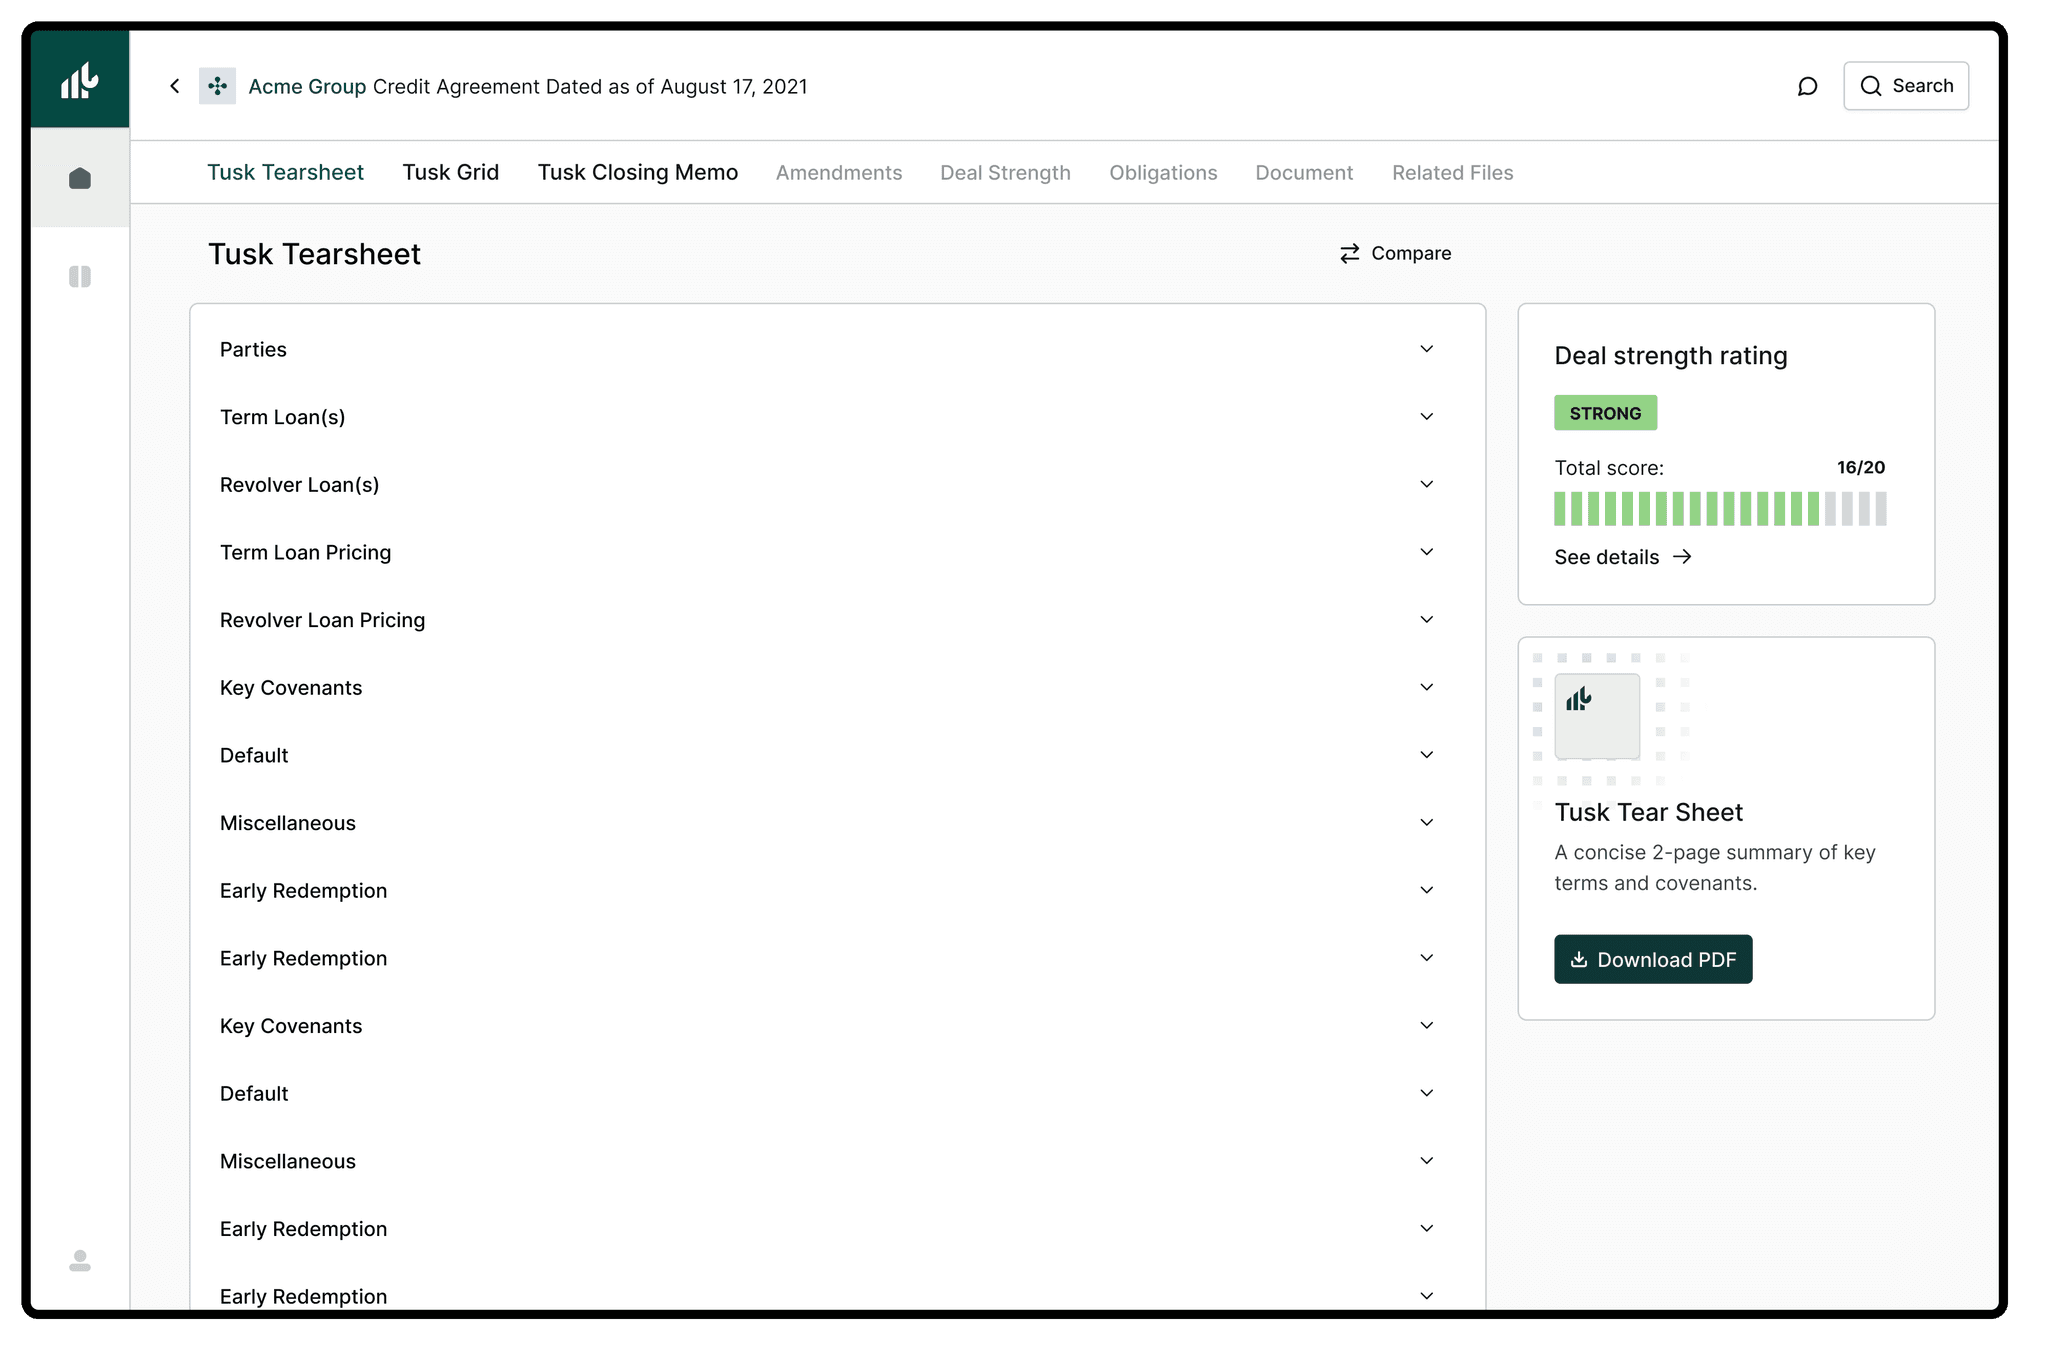
Task: Open the home icon in the sidebar
Action: coord(80,179)
